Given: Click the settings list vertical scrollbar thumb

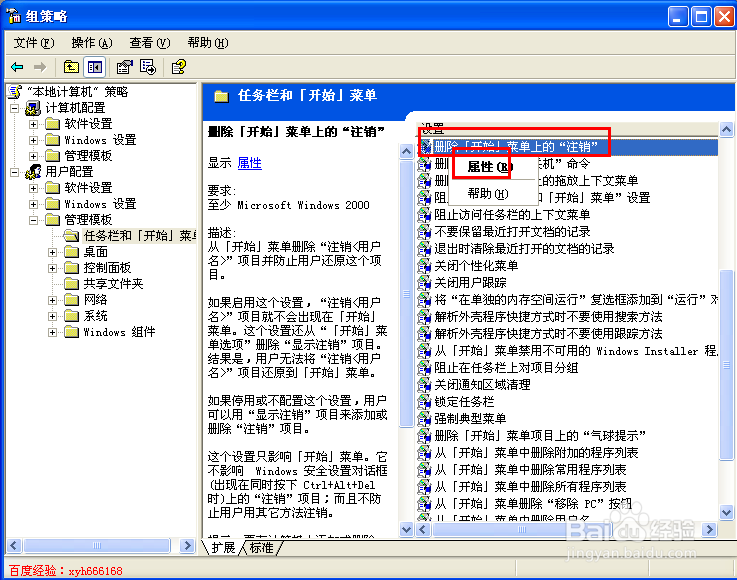Looking at the screenshot, I should pyautogui.click(x=726, y=365).
